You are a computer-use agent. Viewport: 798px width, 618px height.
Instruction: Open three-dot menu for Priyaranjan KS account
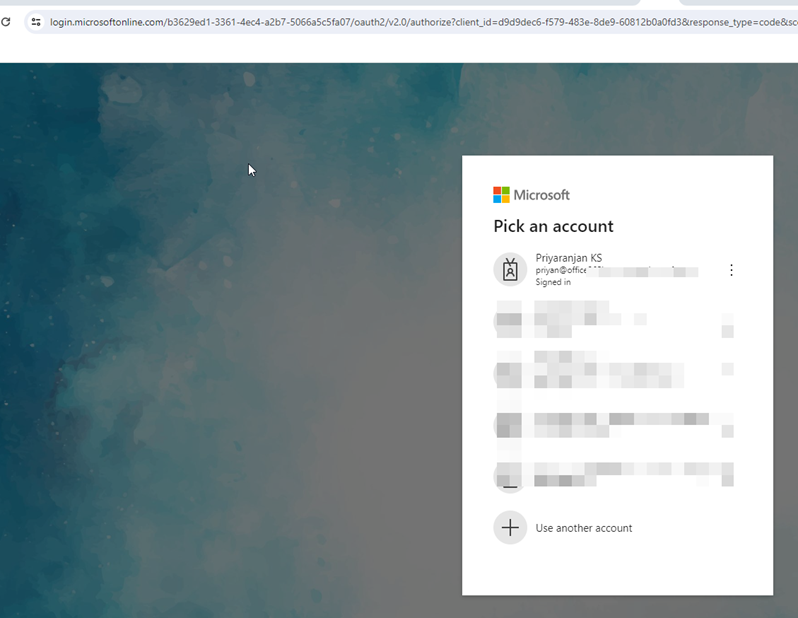[x=731, y=270]
